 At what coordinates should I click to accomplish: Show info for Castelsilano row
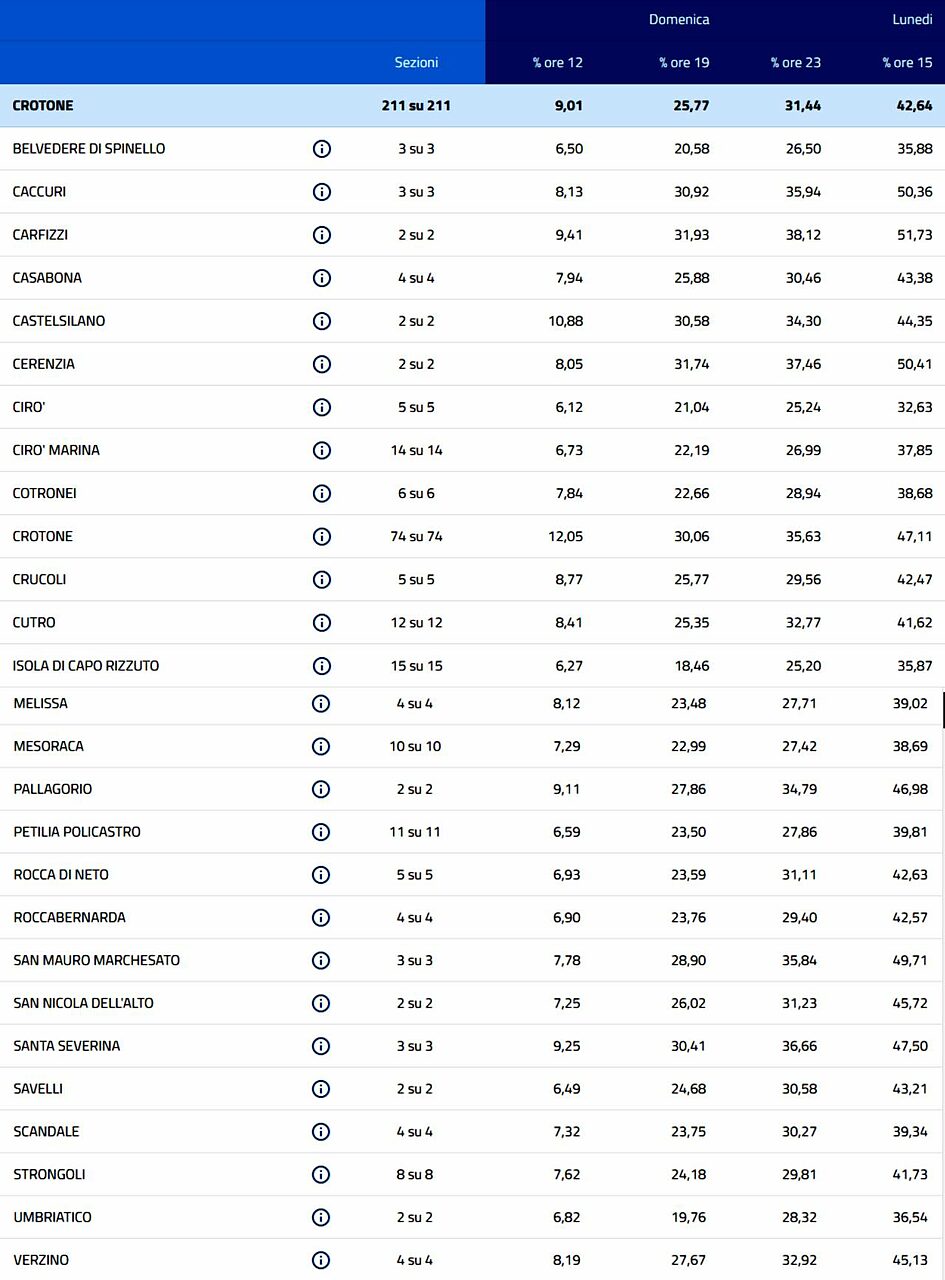pyautogui.click(x=322, y=321)
